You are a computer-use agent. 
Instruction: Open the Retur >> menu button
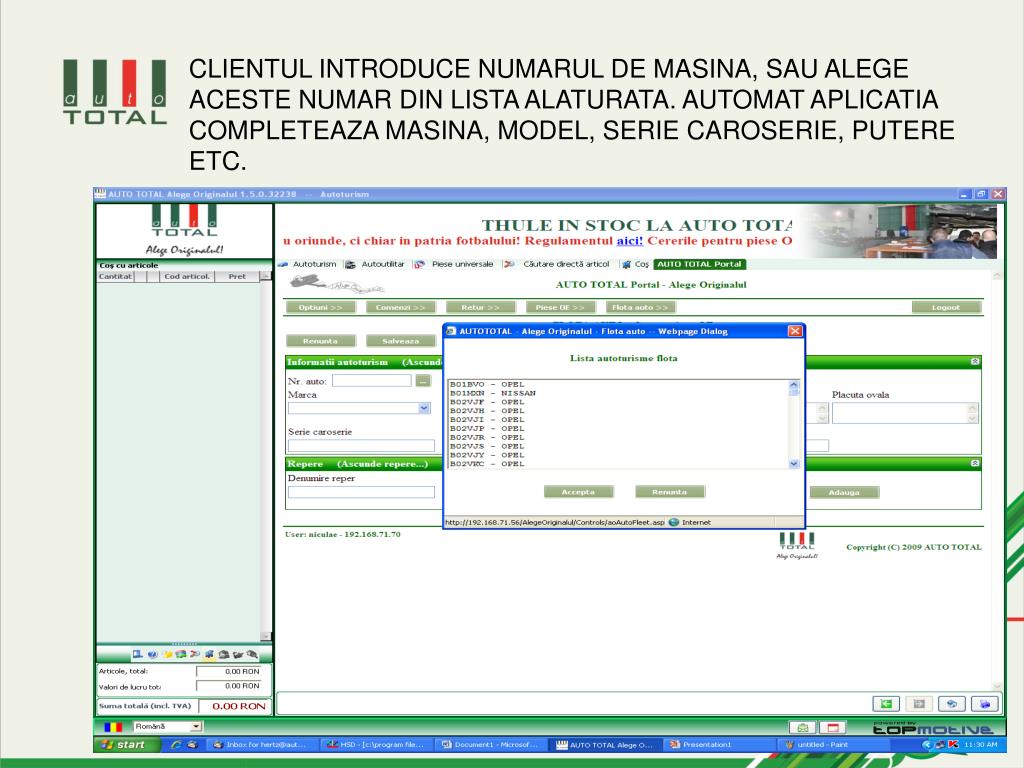pyautogui.click(x=481, y=308)
